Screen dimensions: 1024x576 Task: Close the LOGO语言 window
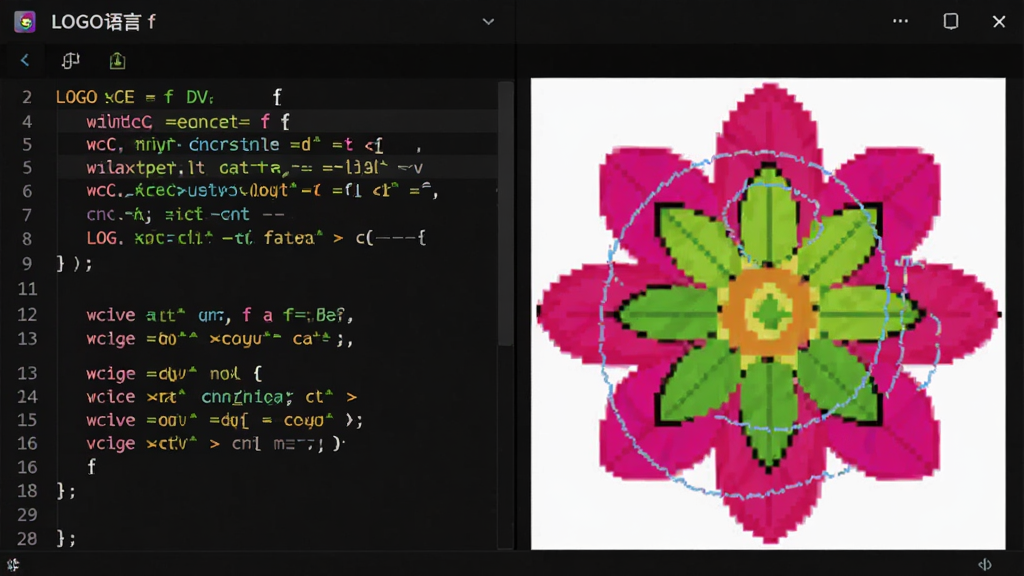[x=999, y=22]
